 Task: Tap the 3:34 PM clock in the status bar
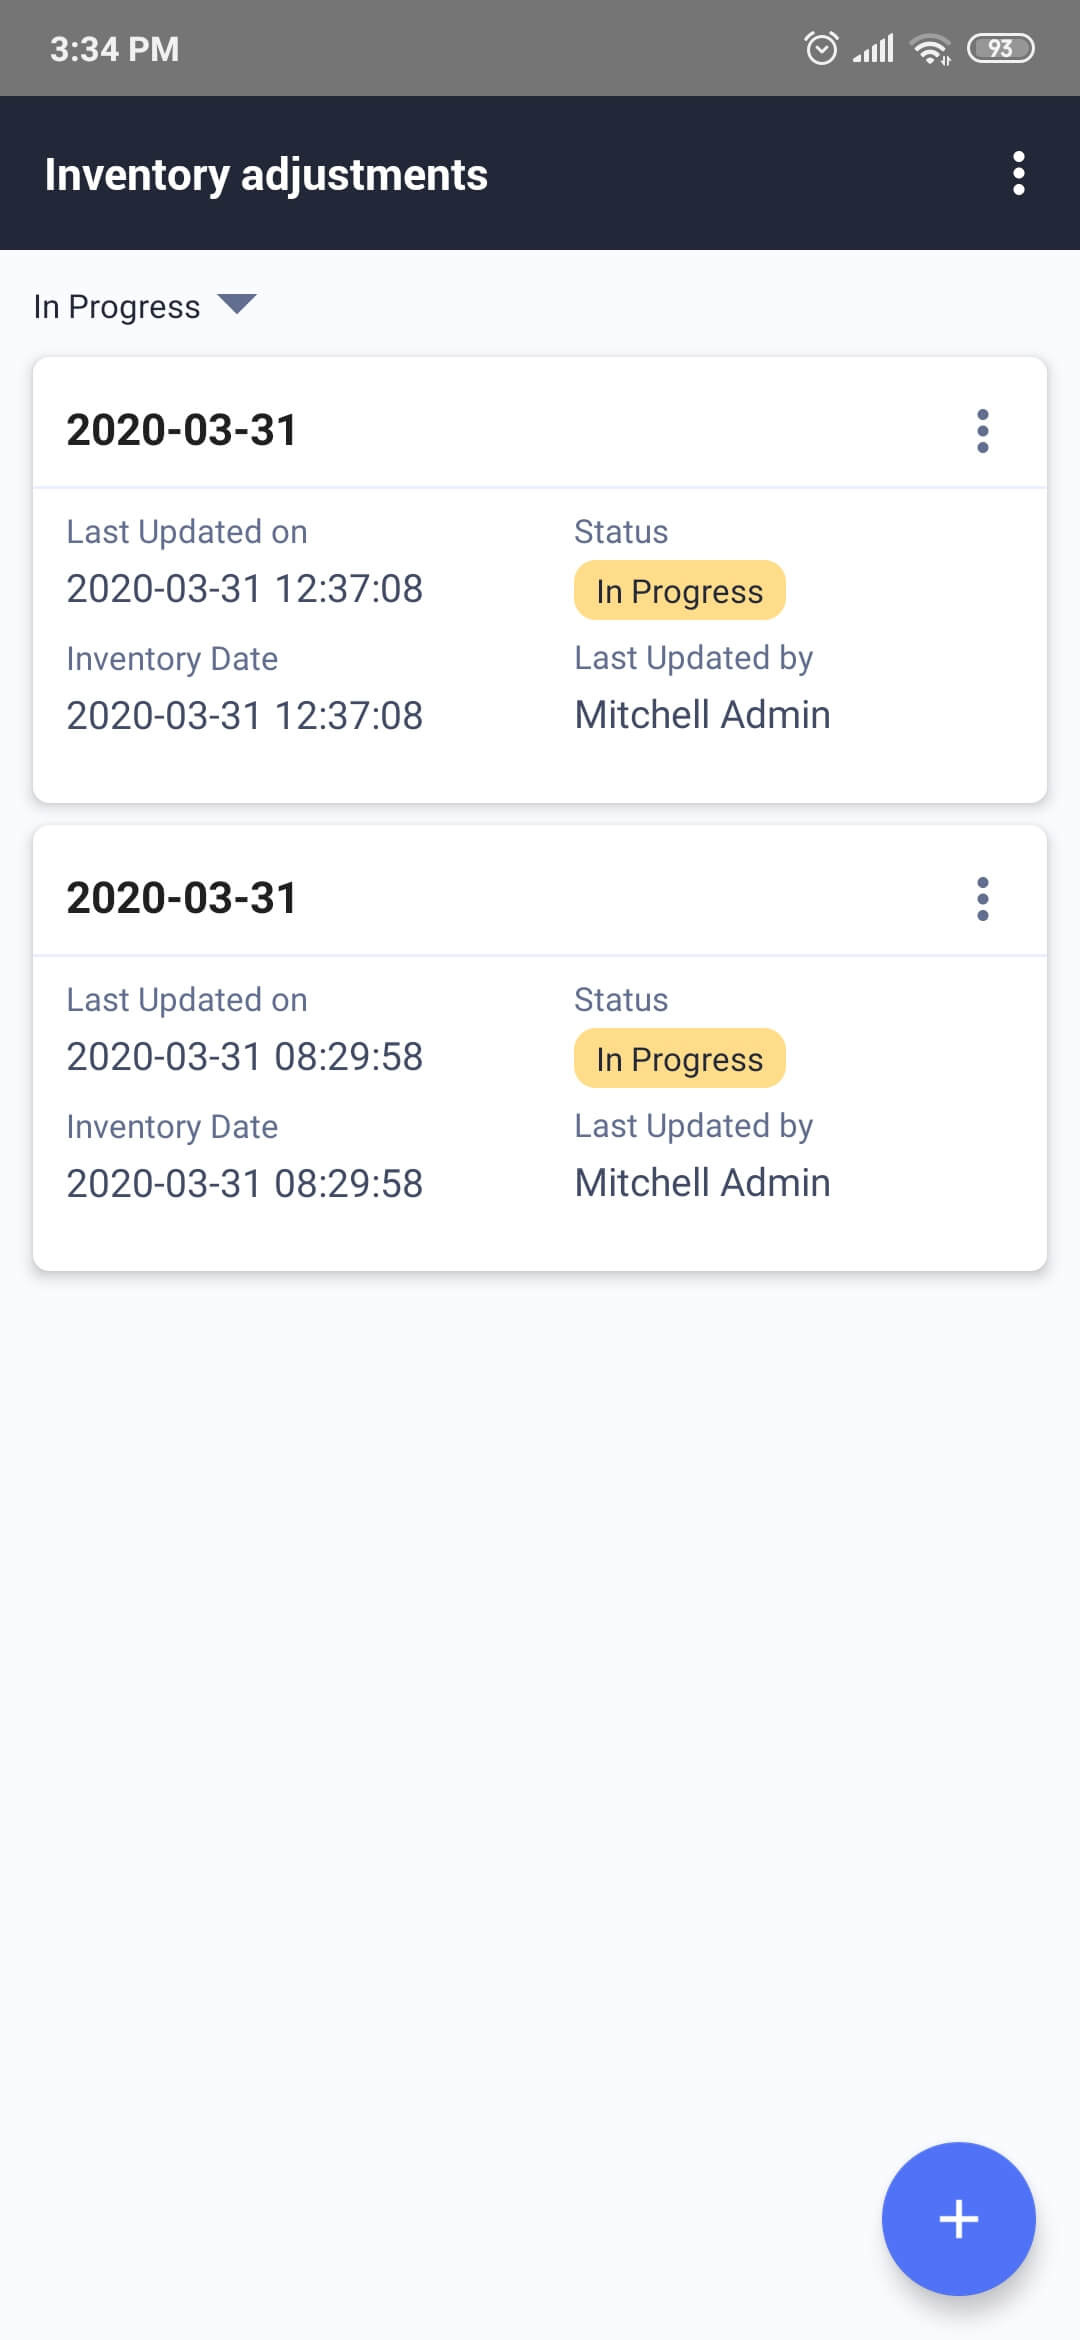[x=115, y=49]
